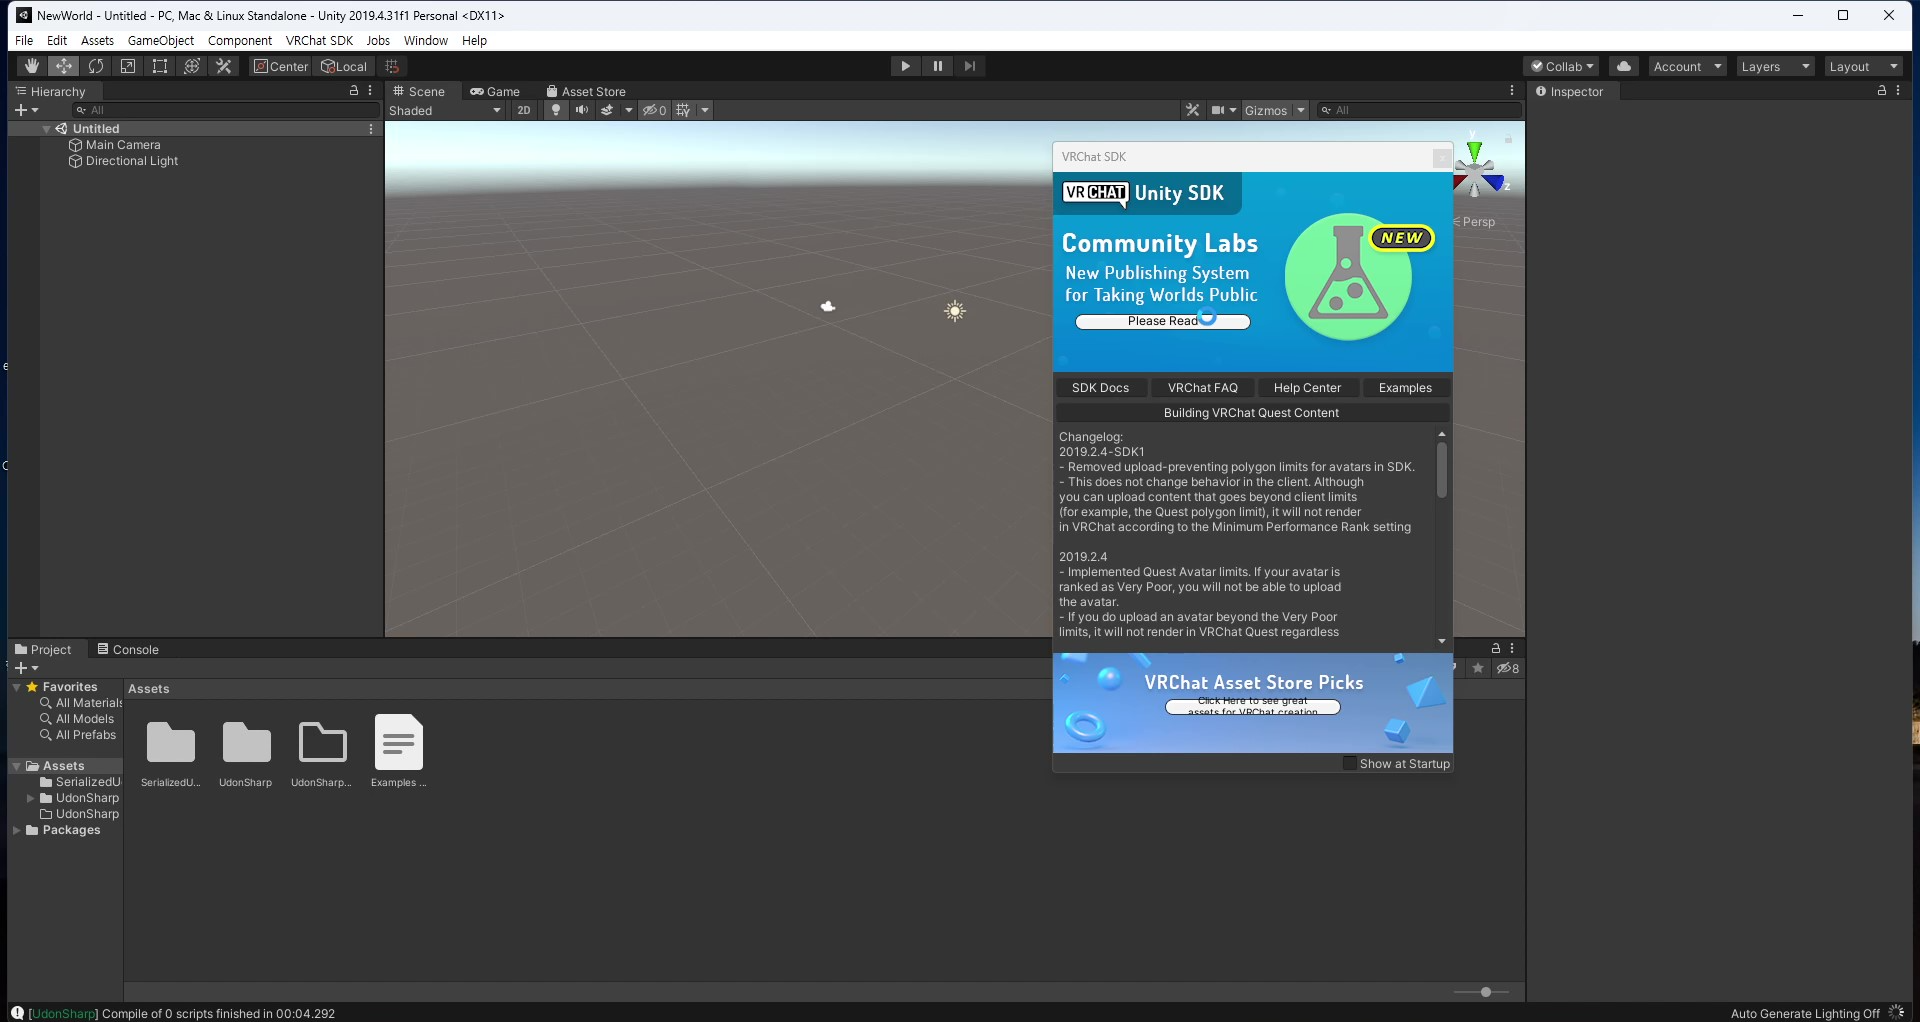Collapse the Untitled scene in Hierarchy
This screenshot has width=1920, height=1022.
click(x=46, y=129)
